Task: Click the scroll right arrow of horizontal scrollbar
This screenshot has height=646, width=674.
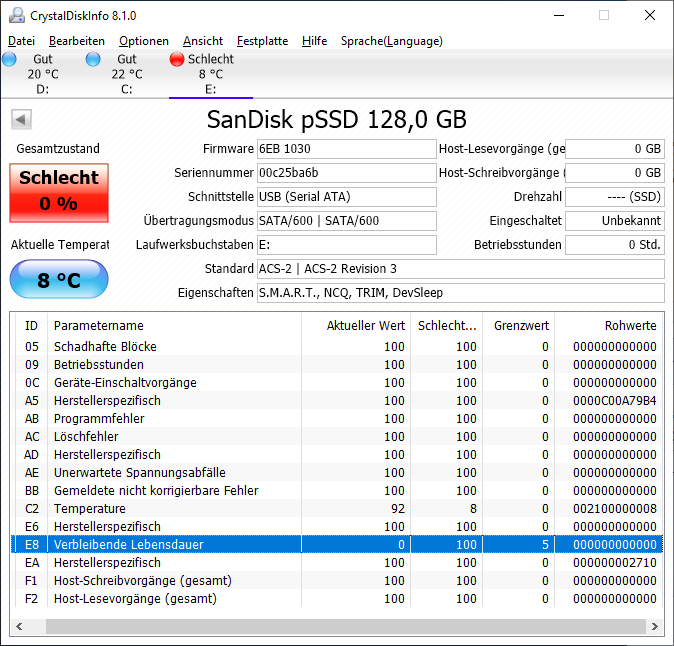Action: coord(655,626)
